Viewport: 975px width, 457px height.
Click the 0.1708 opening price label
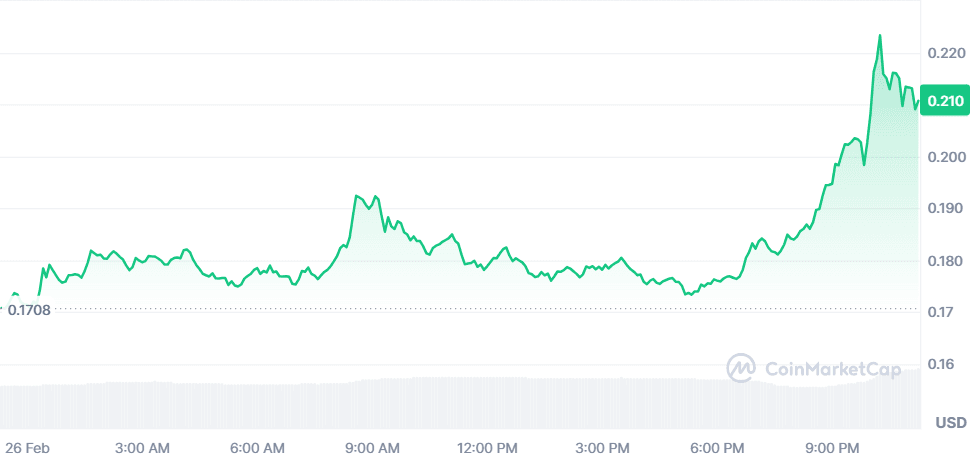coord(29,310)
